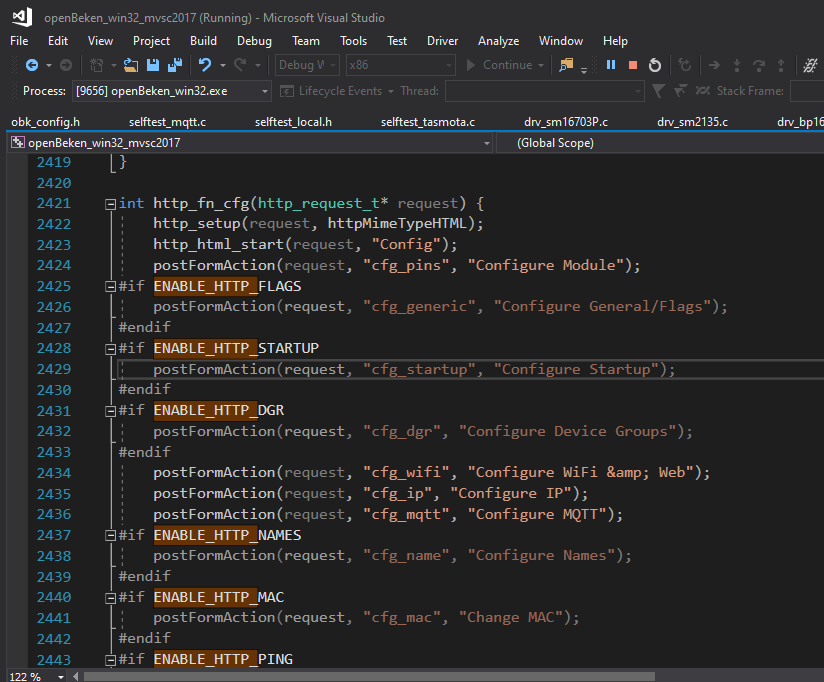
Task: Click the Redo arrow icon
Action: pos(240,65)
